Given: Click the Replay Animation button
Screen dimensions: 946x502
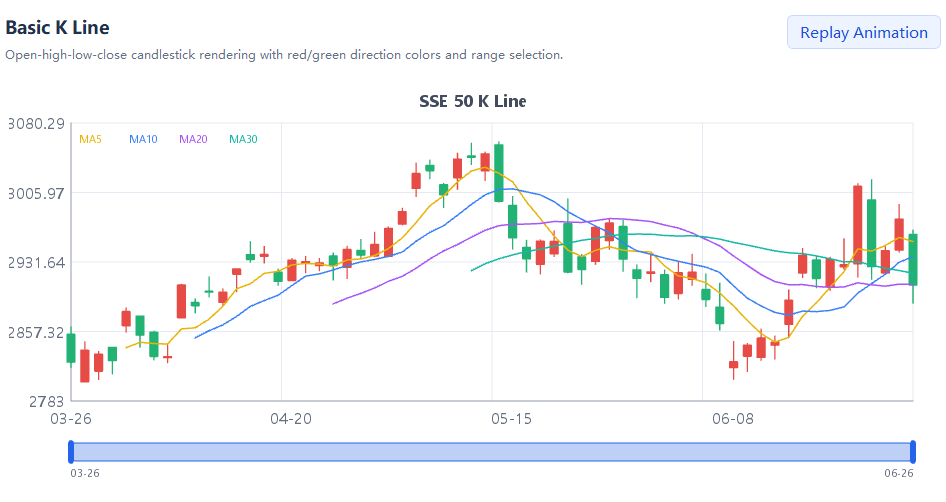Looking at the screenshot, I should pyautogui.click(x=863, y=33).
